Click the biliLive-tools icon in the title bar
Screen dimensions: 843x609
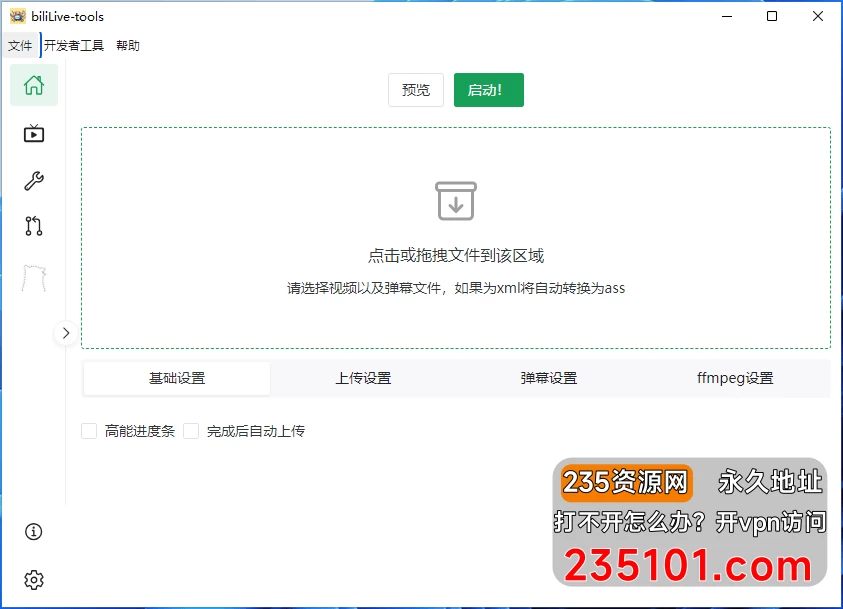[x=17, y=16]
